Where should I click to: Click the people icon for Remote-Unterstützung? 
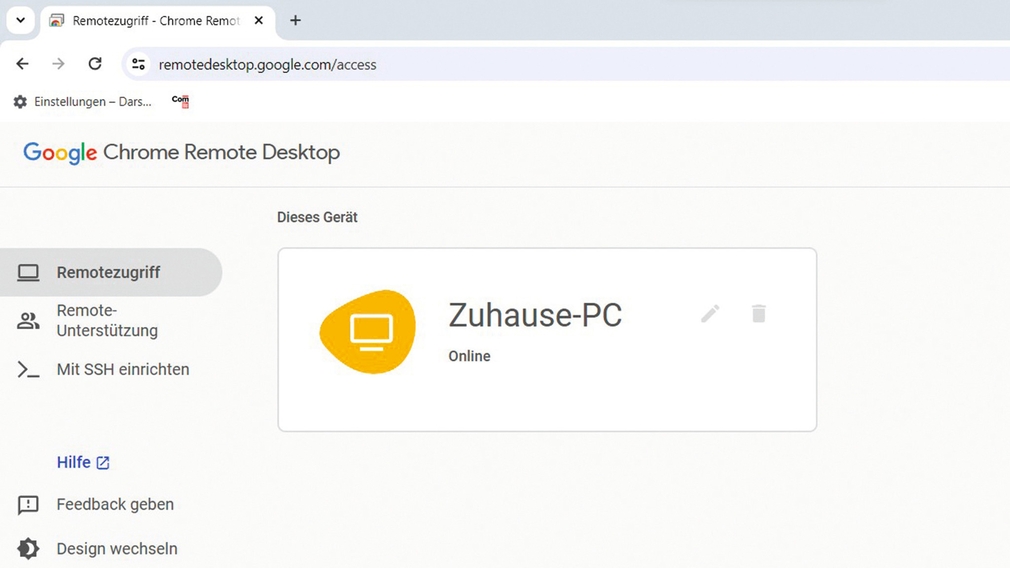[x=28, y=321]
